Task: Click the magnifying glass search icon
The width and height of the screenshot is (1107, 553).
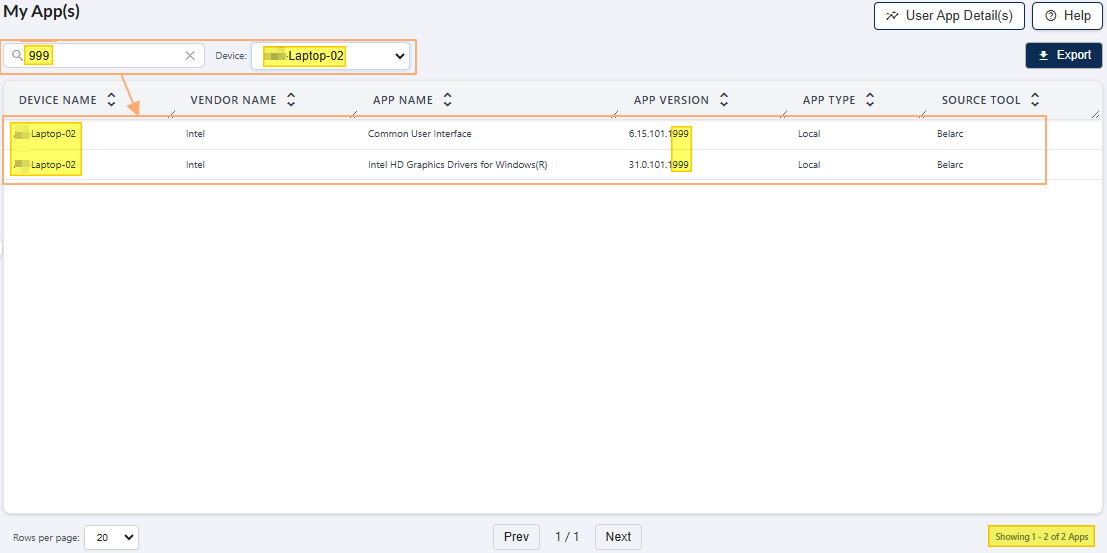Action: pos(17,56)
